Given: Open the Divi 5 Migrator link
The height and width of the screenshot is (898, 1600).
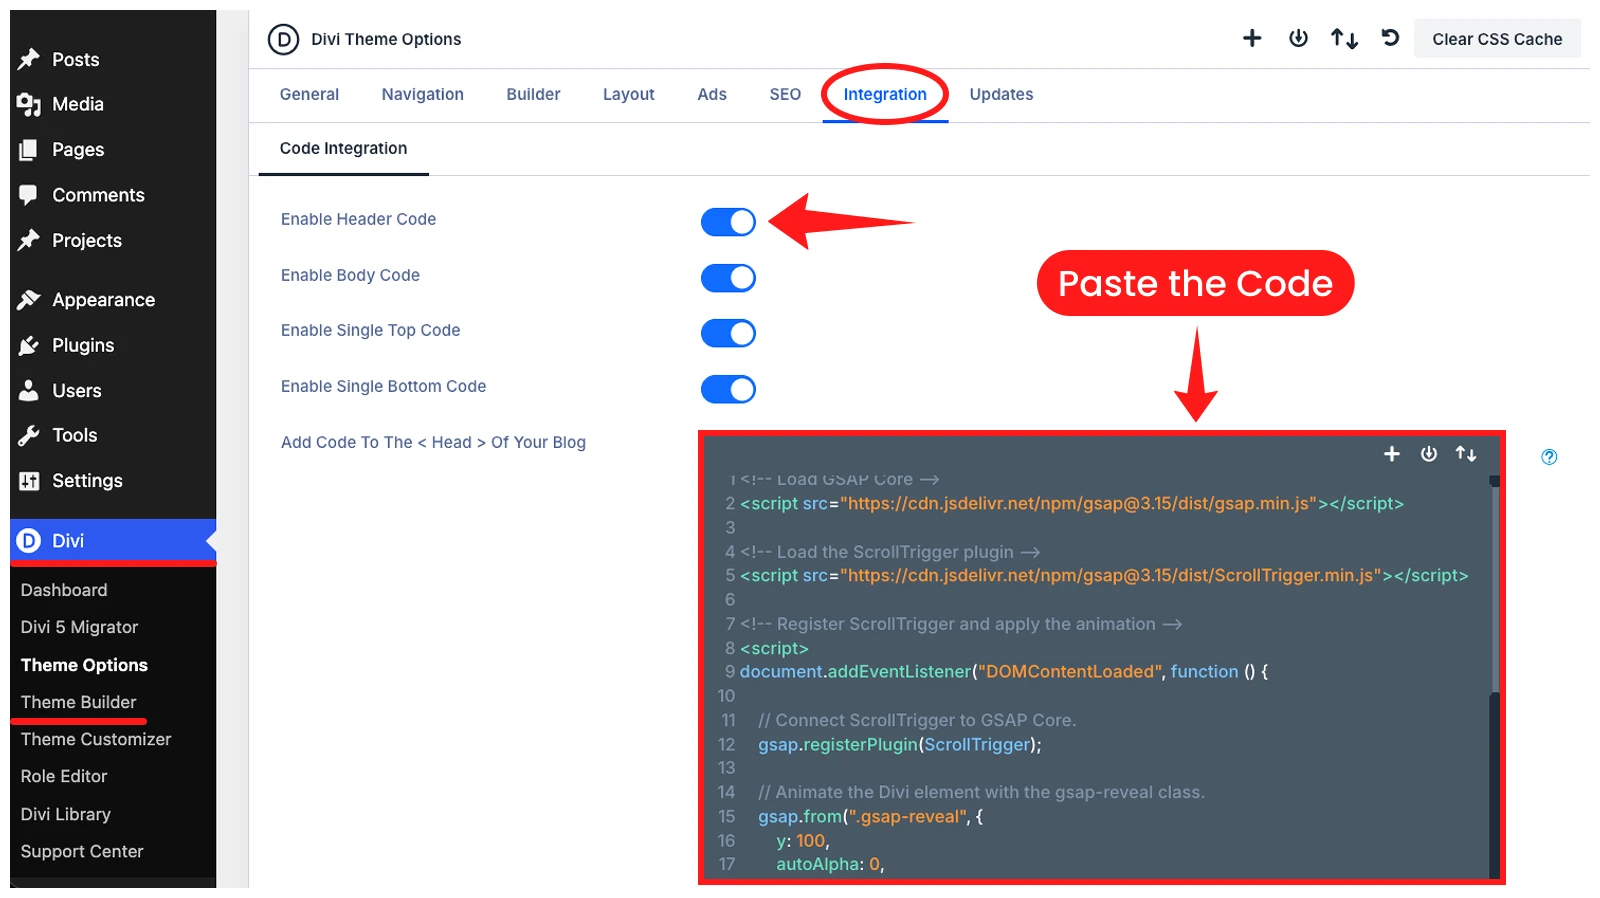Looking at the screenshot, I should pos(79,627).
